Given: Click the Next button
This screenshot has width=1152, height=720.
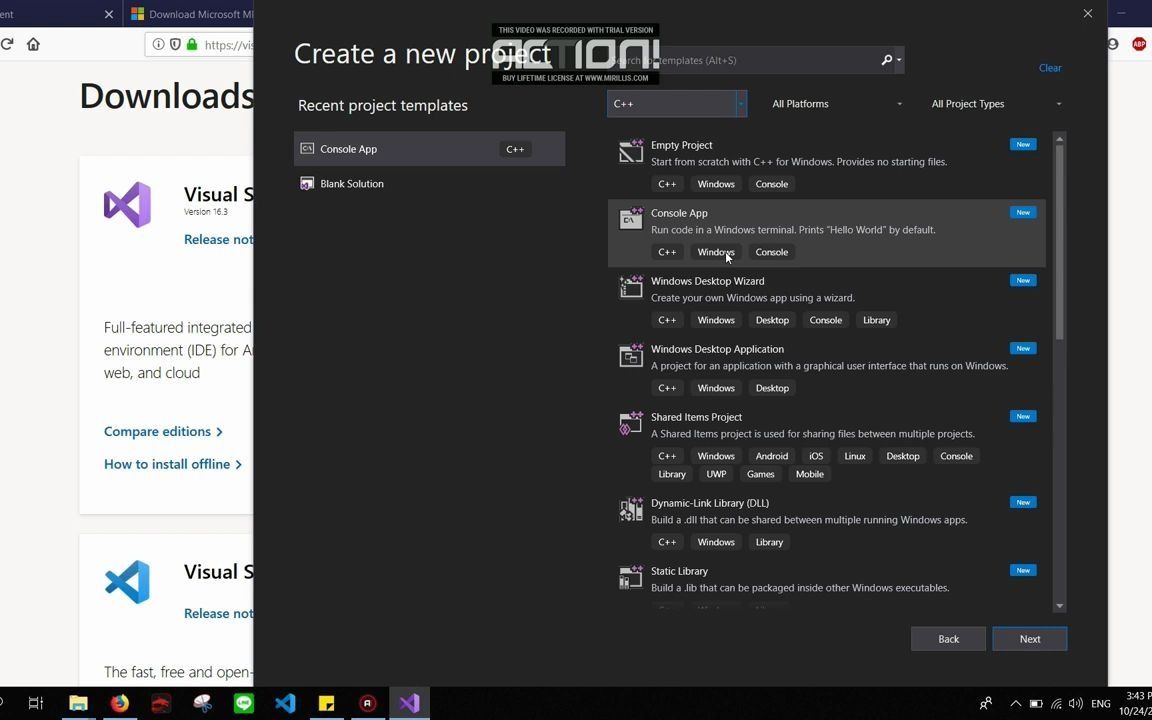Looking at the screenshot, I should 1029,638.
